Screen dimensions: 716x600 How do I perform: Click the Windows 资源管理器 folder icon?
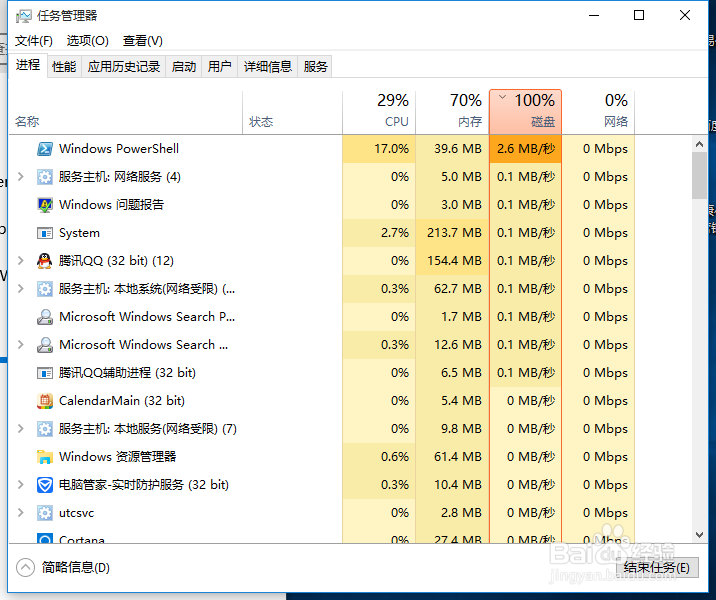coord(45,457)
